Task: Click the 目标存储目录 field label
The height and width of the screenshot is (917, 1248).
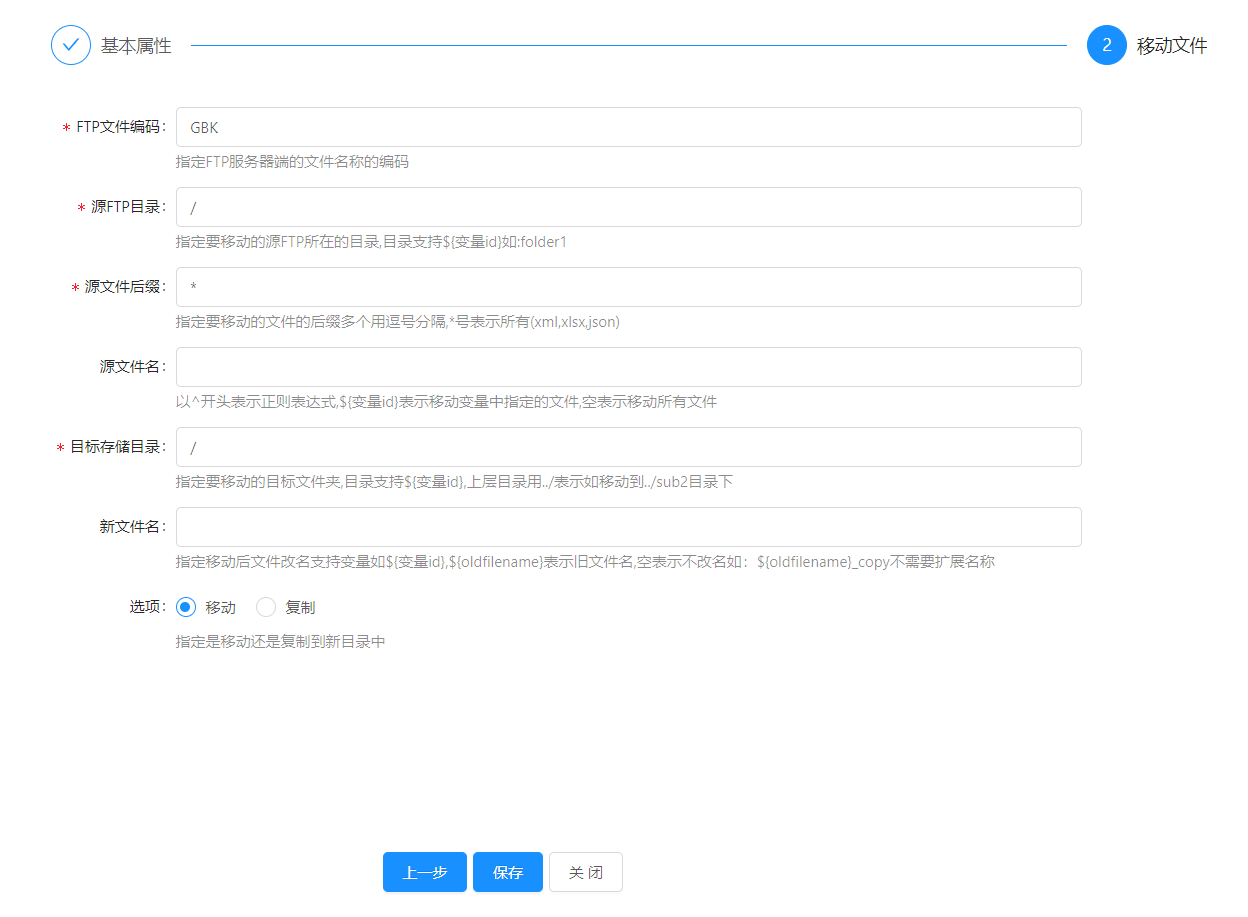Action: coord(115,447)
